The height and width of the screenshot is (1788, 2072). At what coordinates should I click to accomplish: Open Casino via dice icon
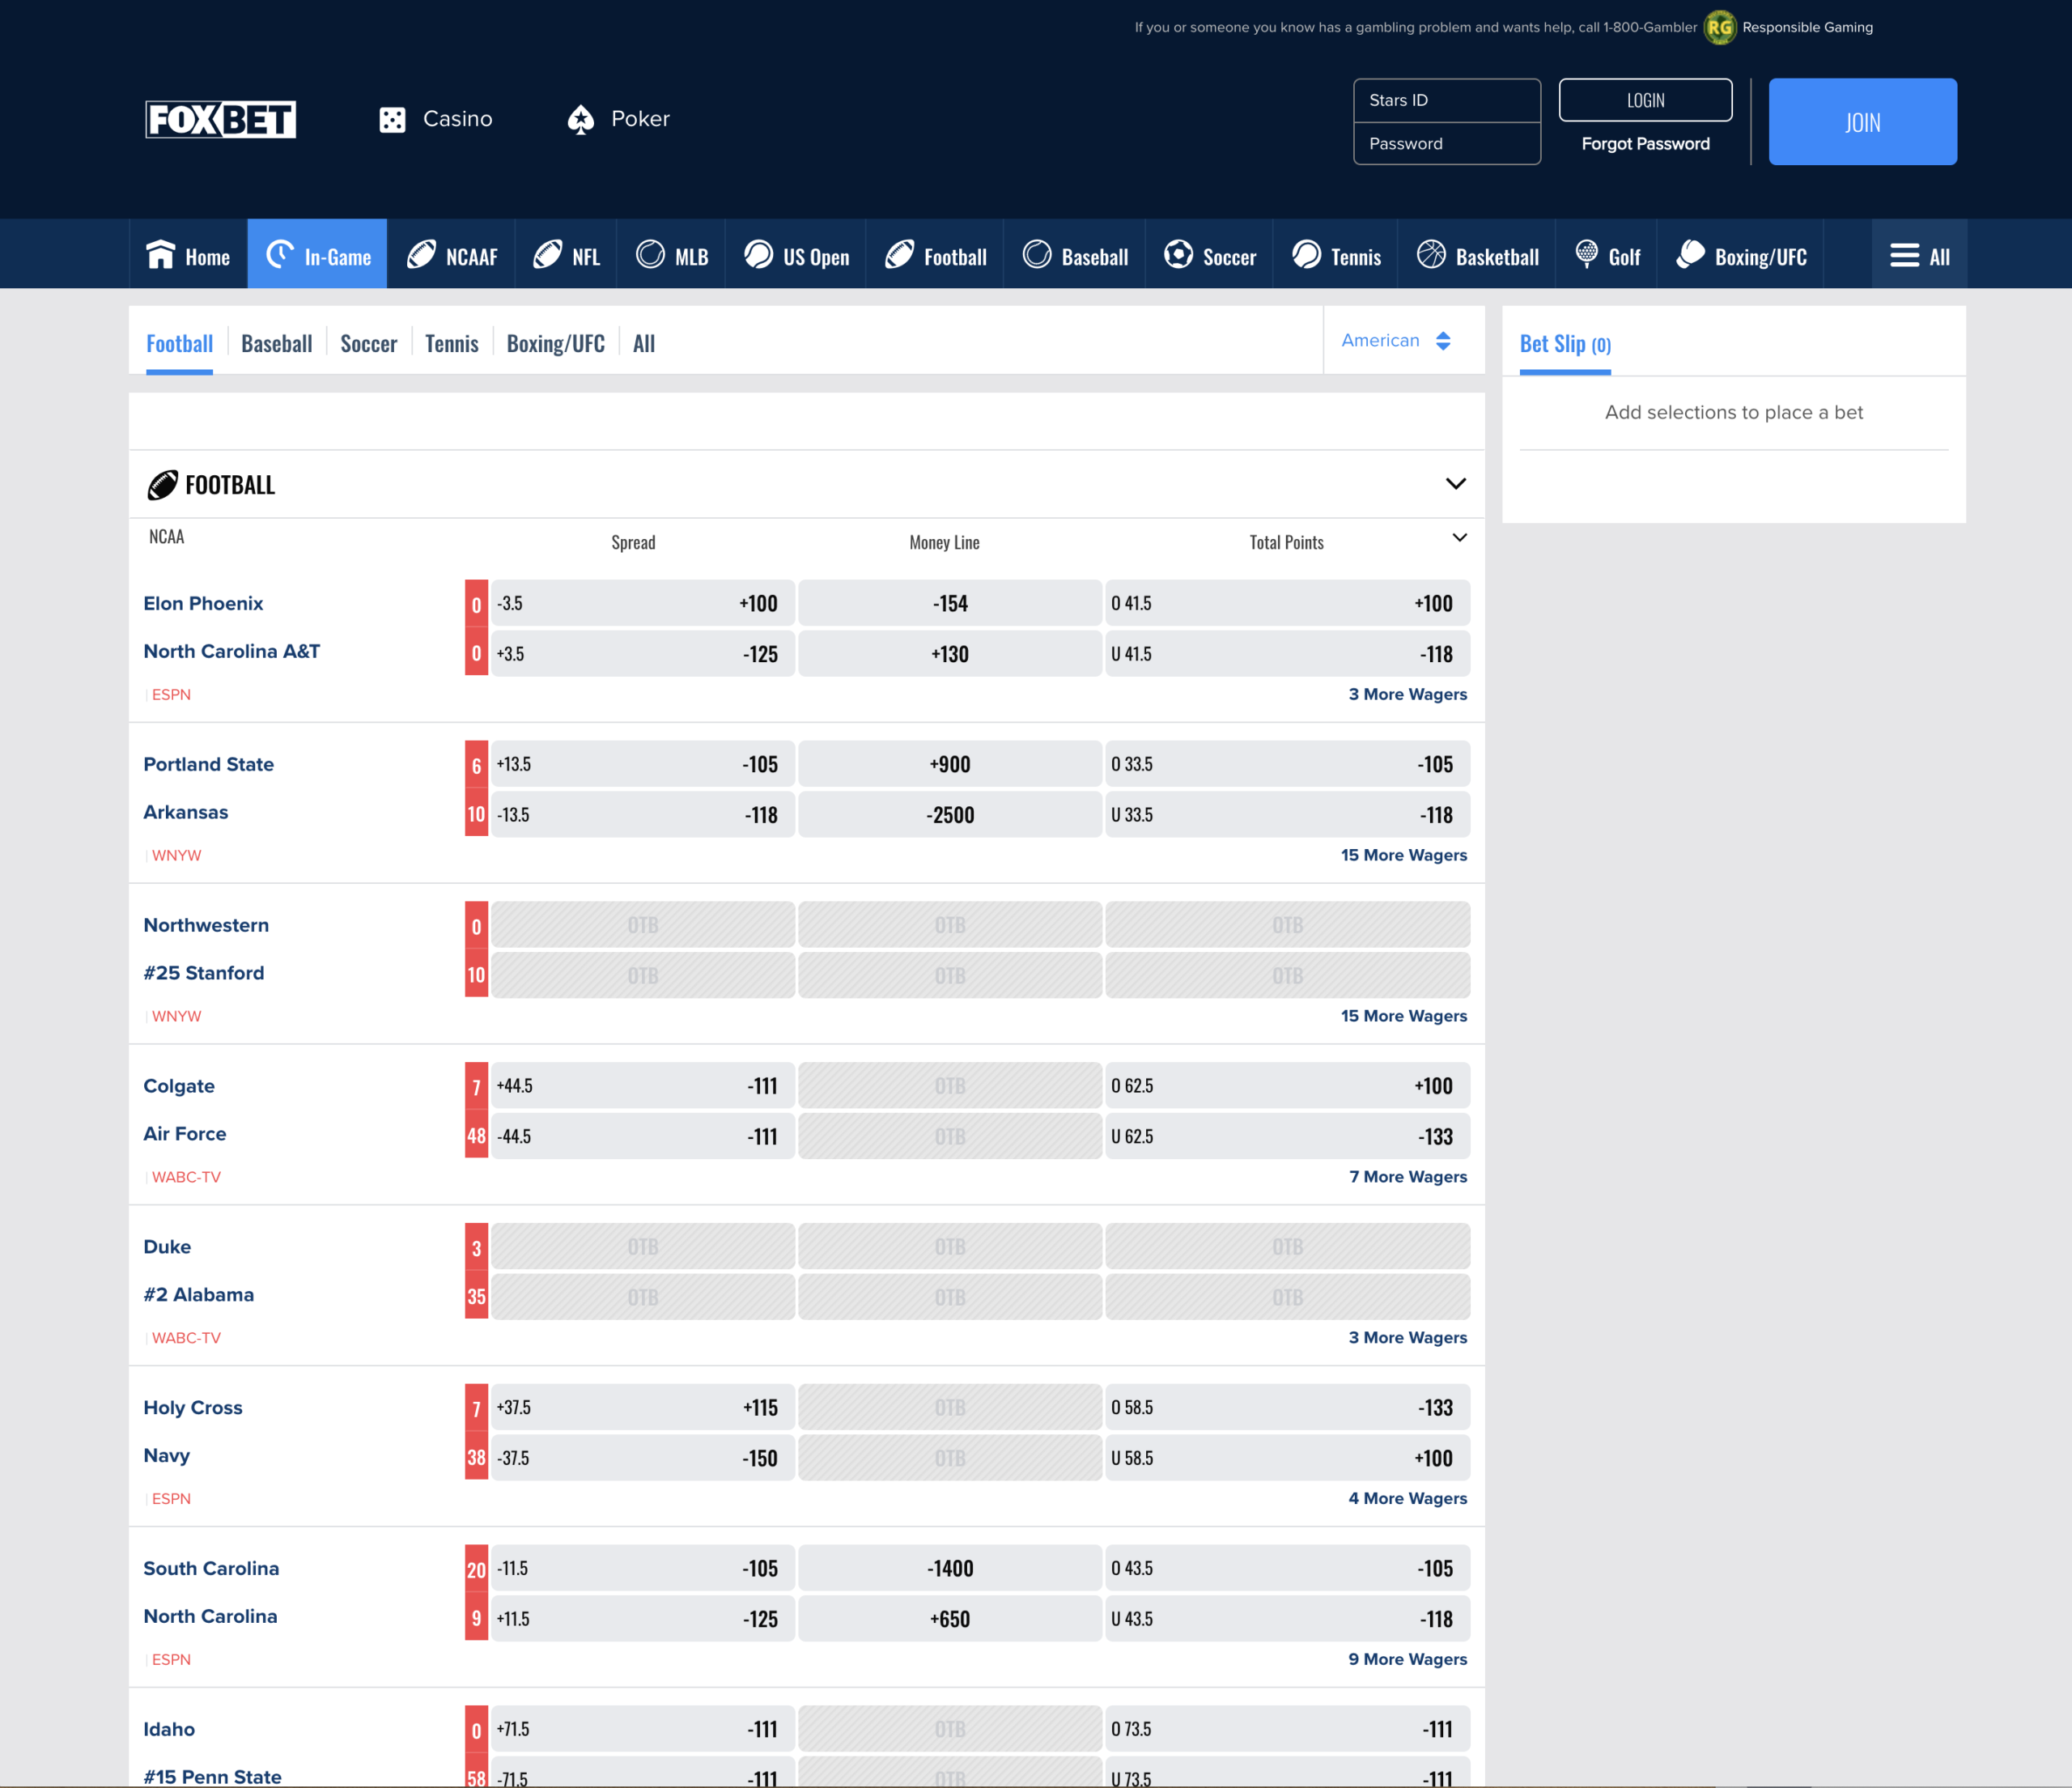(x=392, y=120)
